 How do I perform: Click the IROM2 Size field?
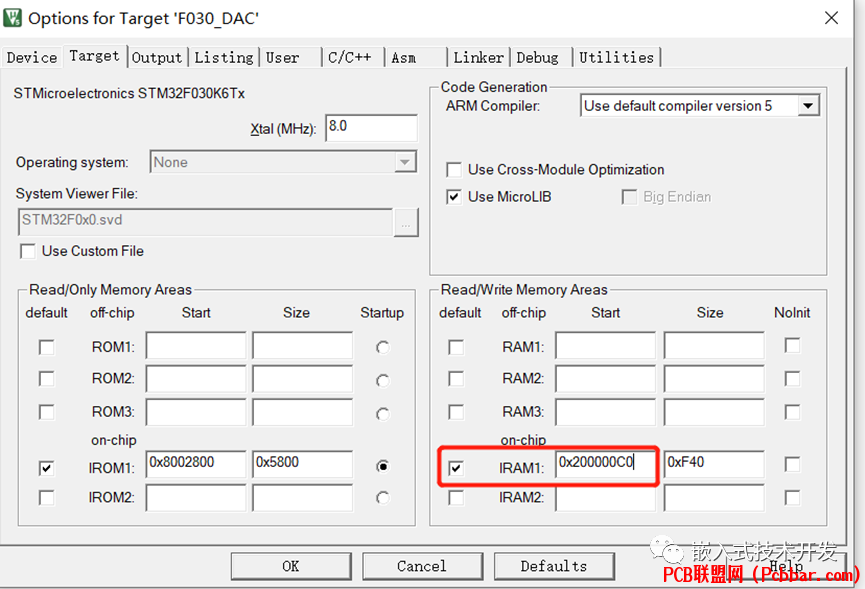(x=302, y=498)
